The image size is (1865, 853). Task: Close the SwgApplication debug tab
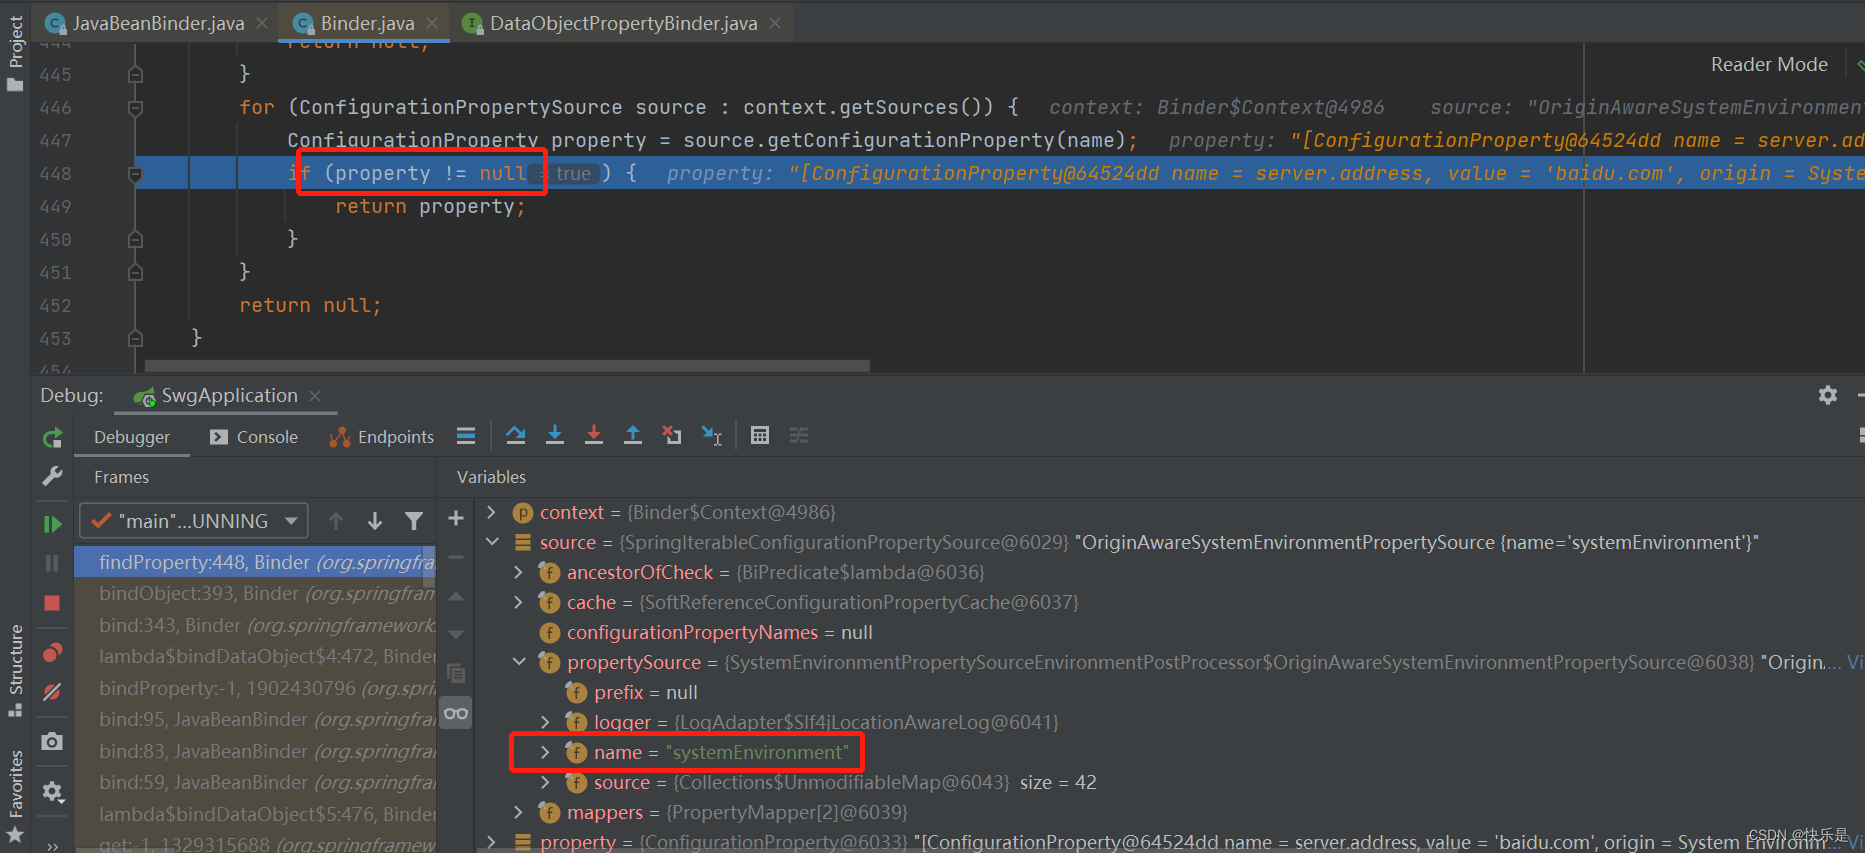(x=315, y=396)
